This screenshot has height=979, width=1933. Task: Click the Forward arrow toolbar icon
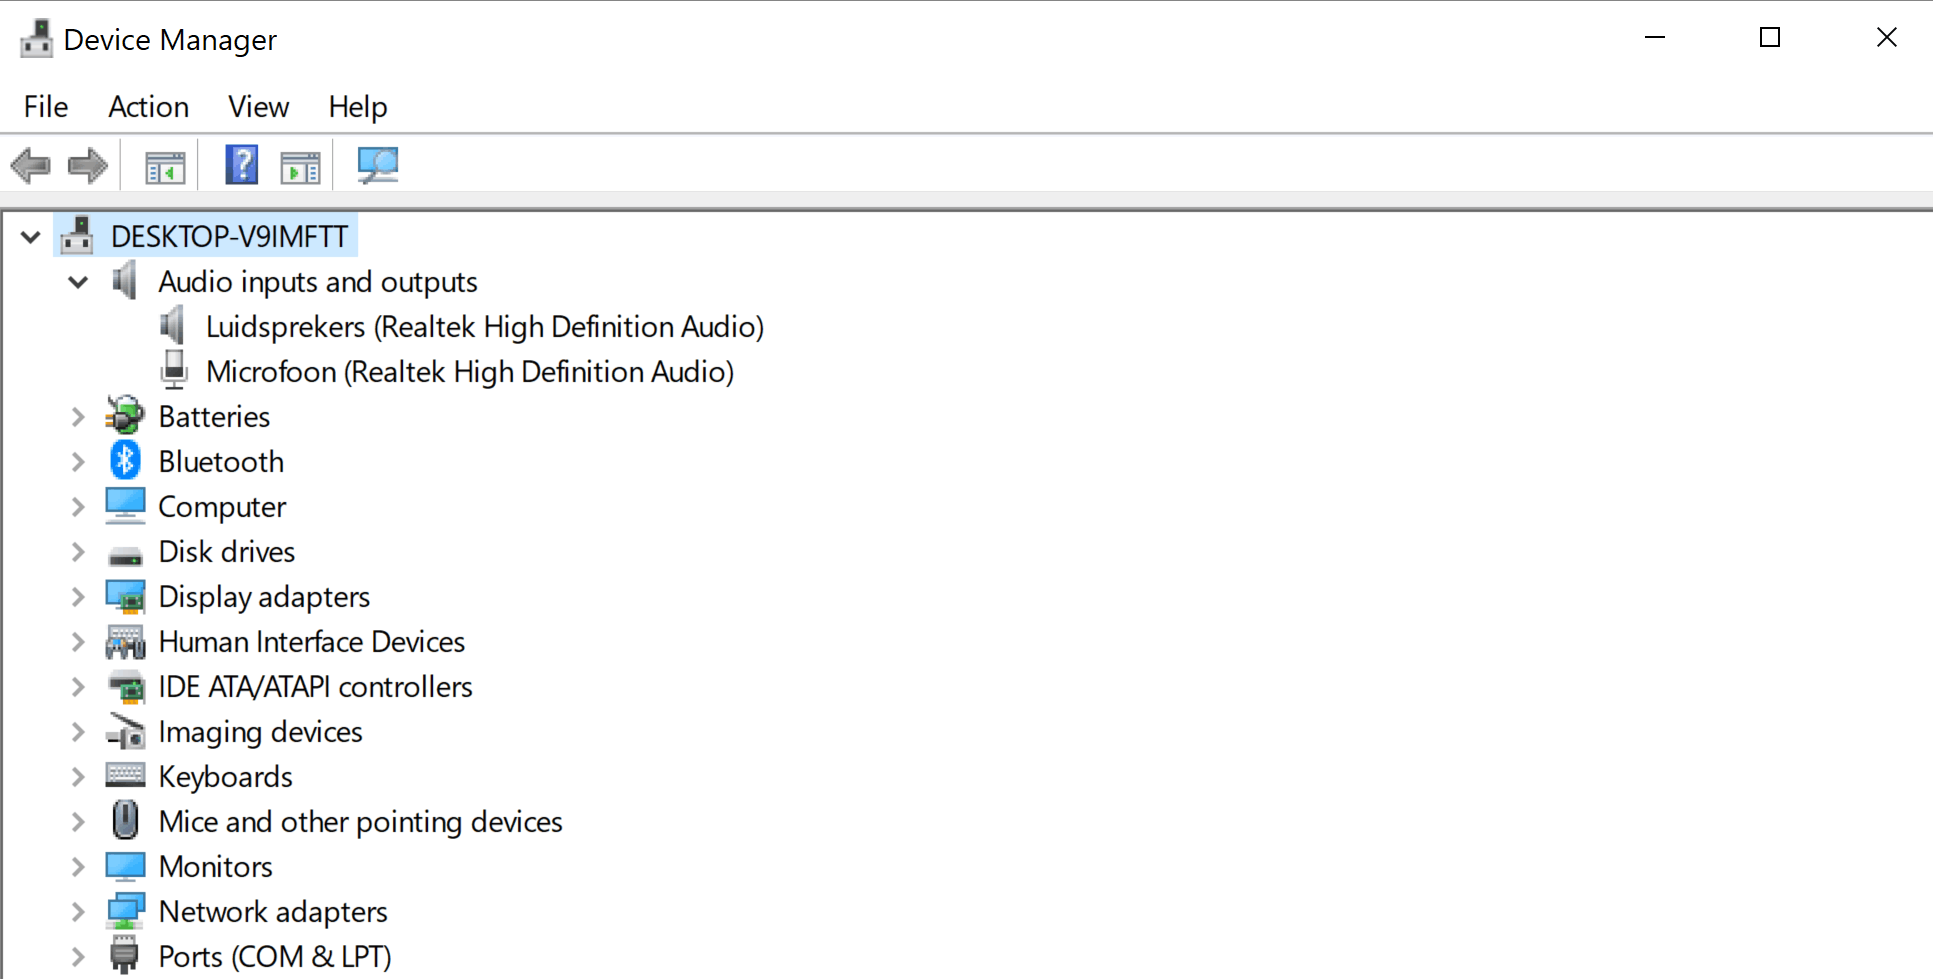click(x=88, y=166)
